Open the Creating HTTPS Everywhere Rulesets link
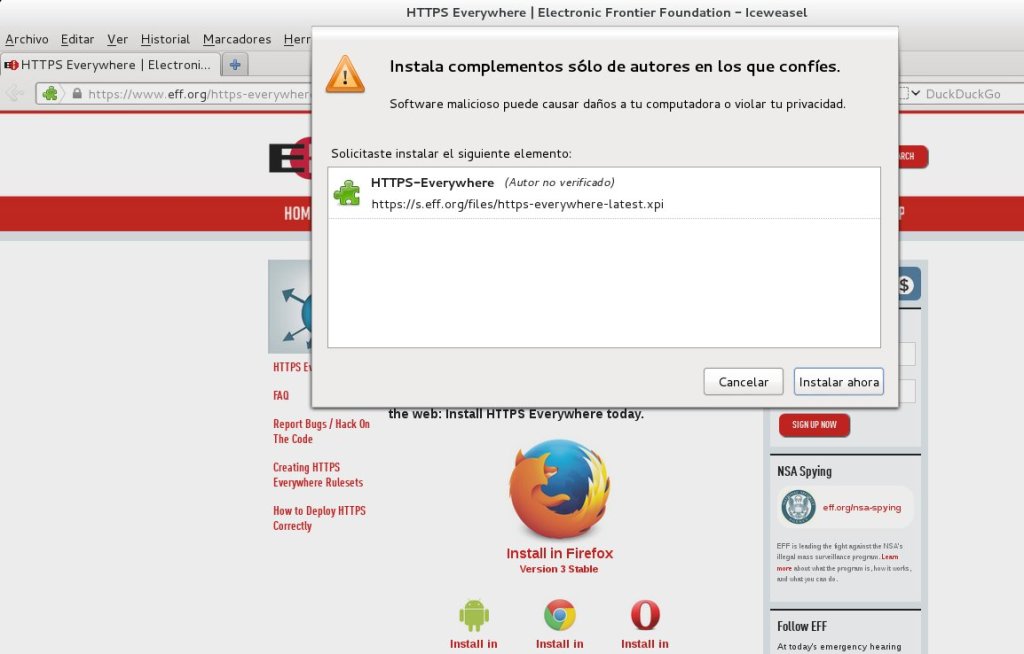 click(x=318, y=475)
